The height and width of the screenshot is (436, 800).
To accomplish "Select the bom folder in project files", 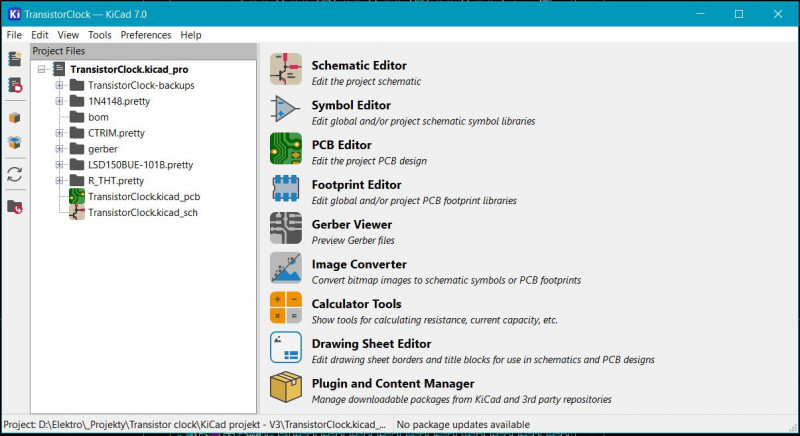I will pos(98,117).
